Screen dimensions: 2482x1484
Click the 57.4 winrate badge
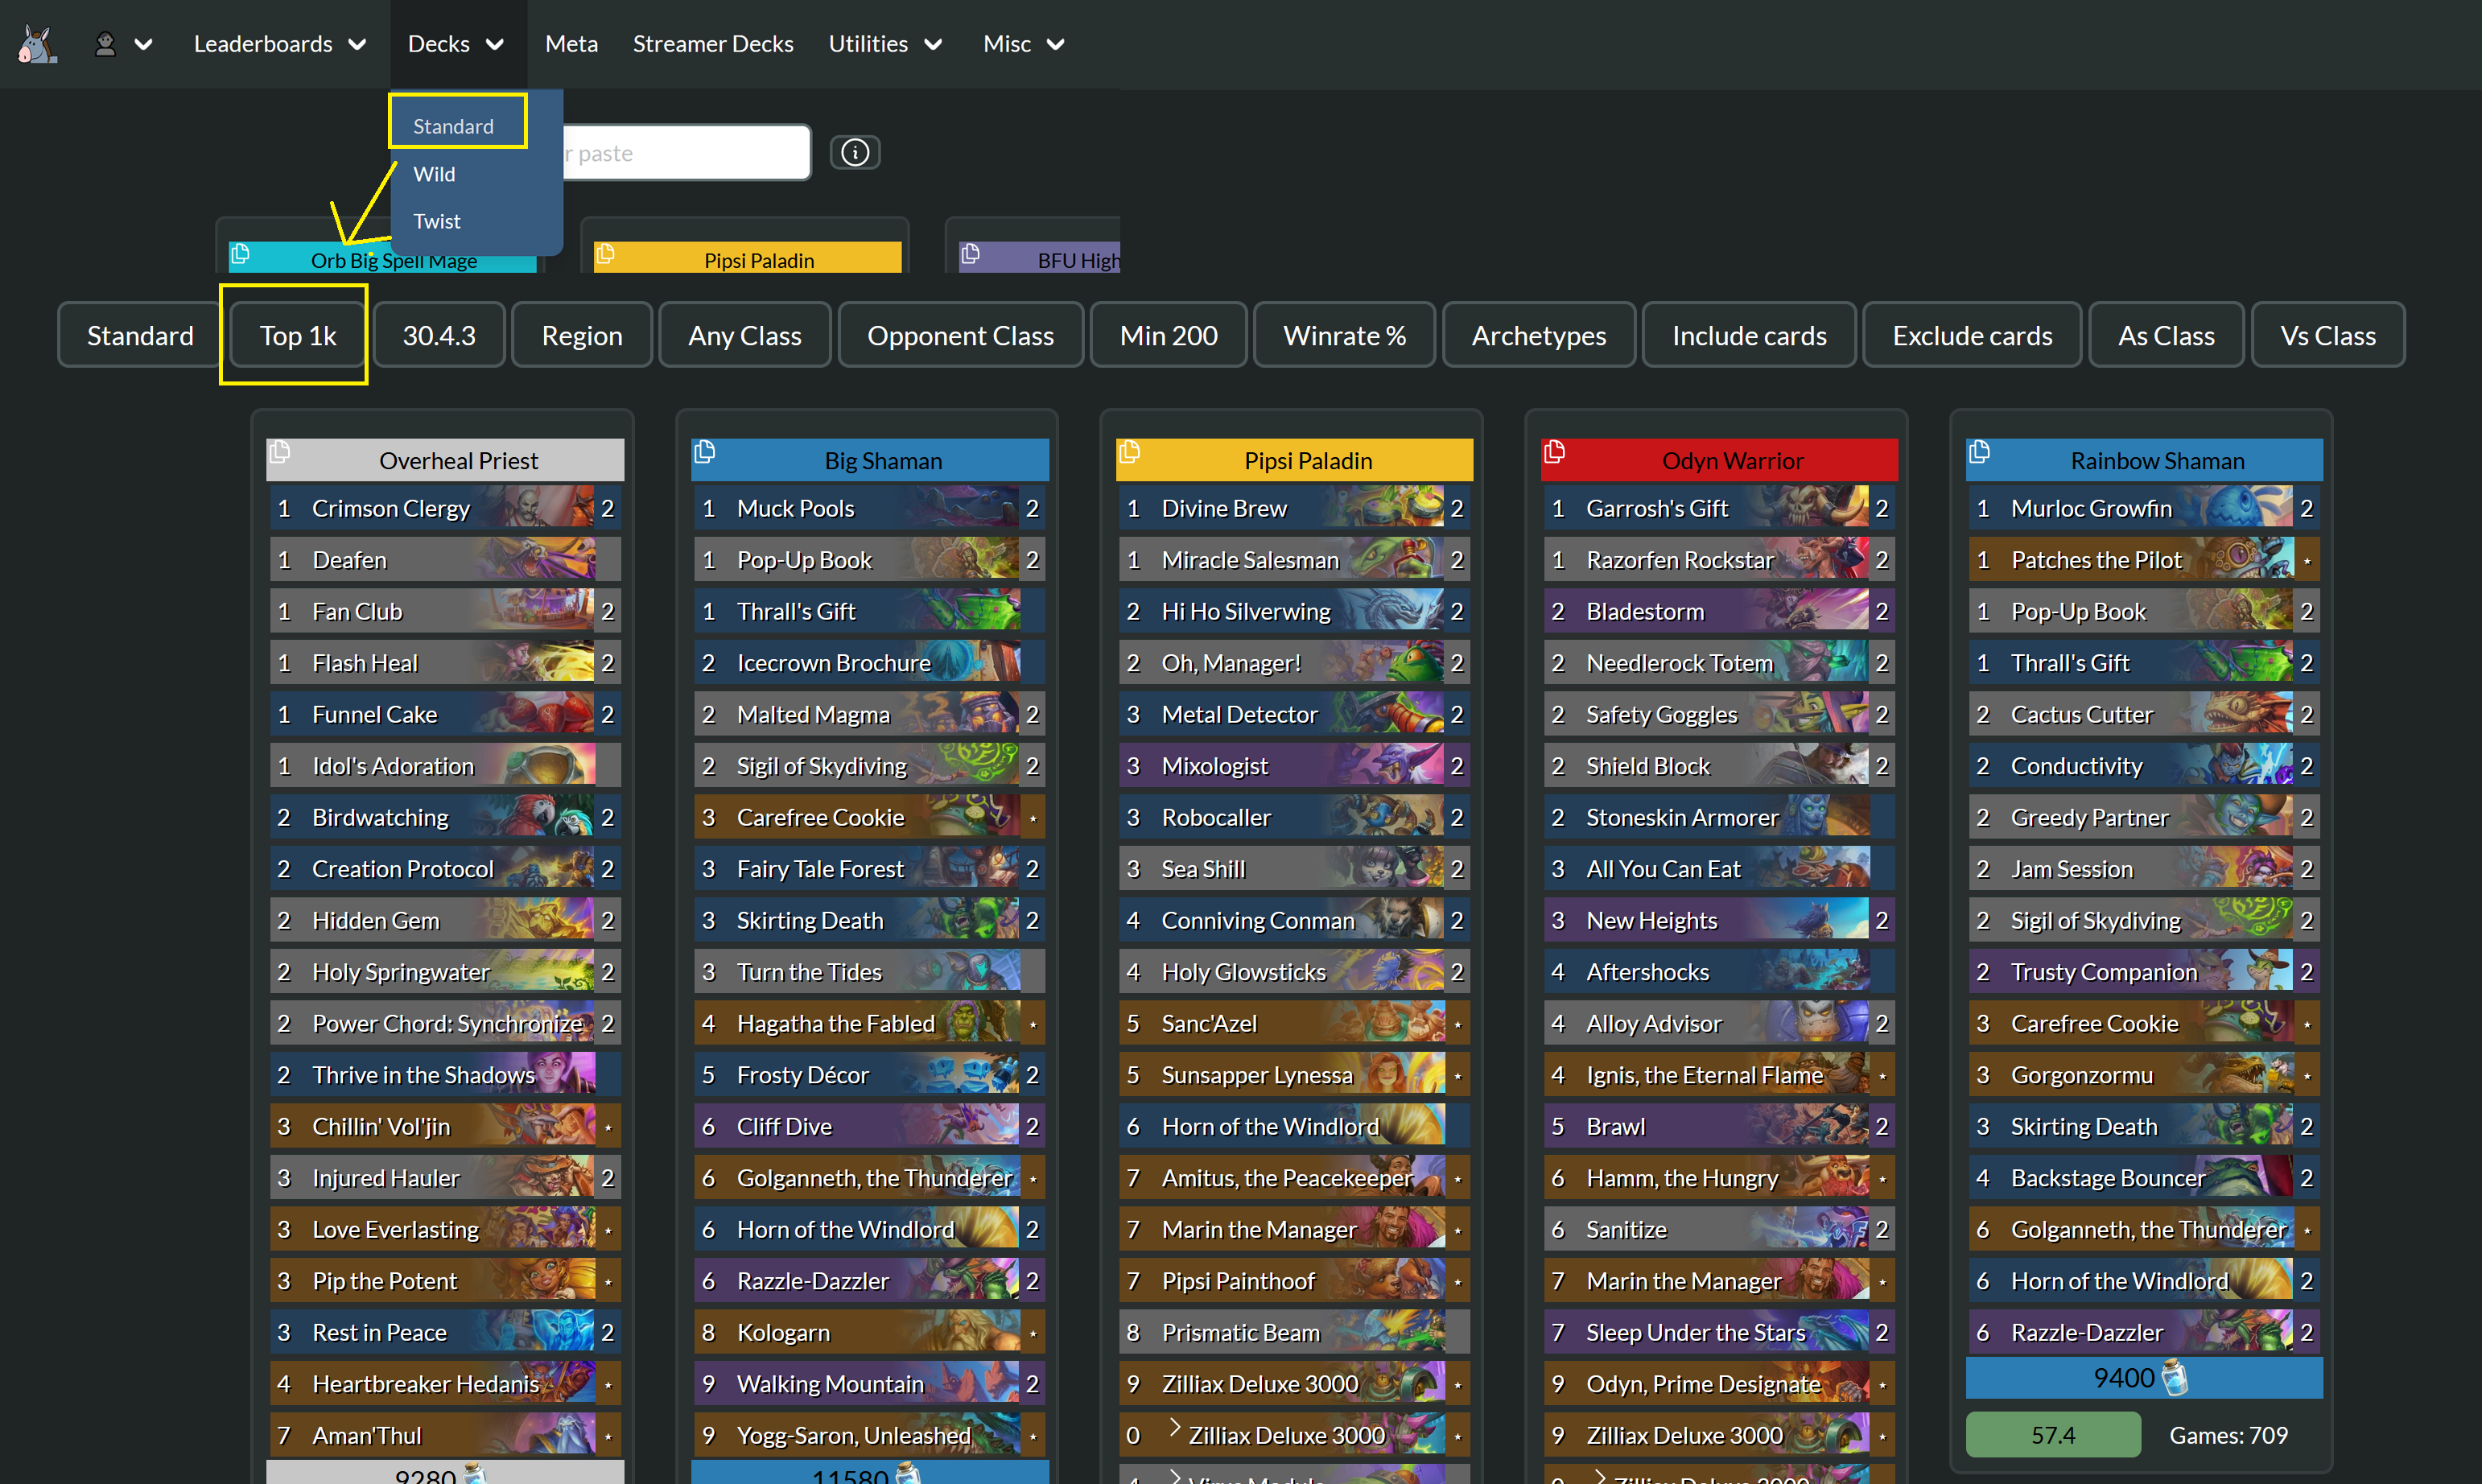pyautogui.click(x=2053, y=1435)
